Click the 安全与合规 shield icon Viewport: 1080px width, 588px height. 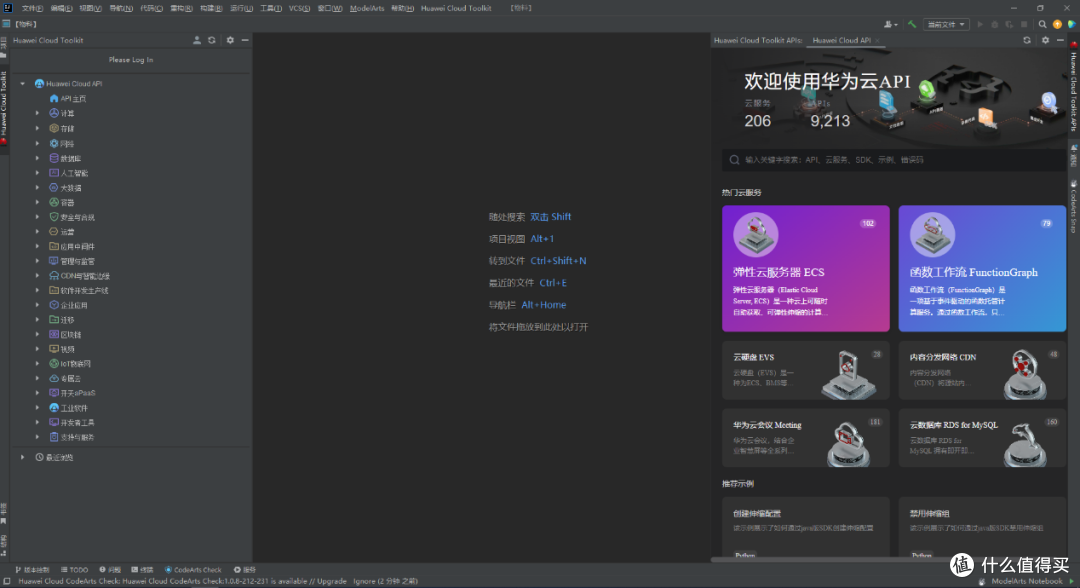coord(54,217)
